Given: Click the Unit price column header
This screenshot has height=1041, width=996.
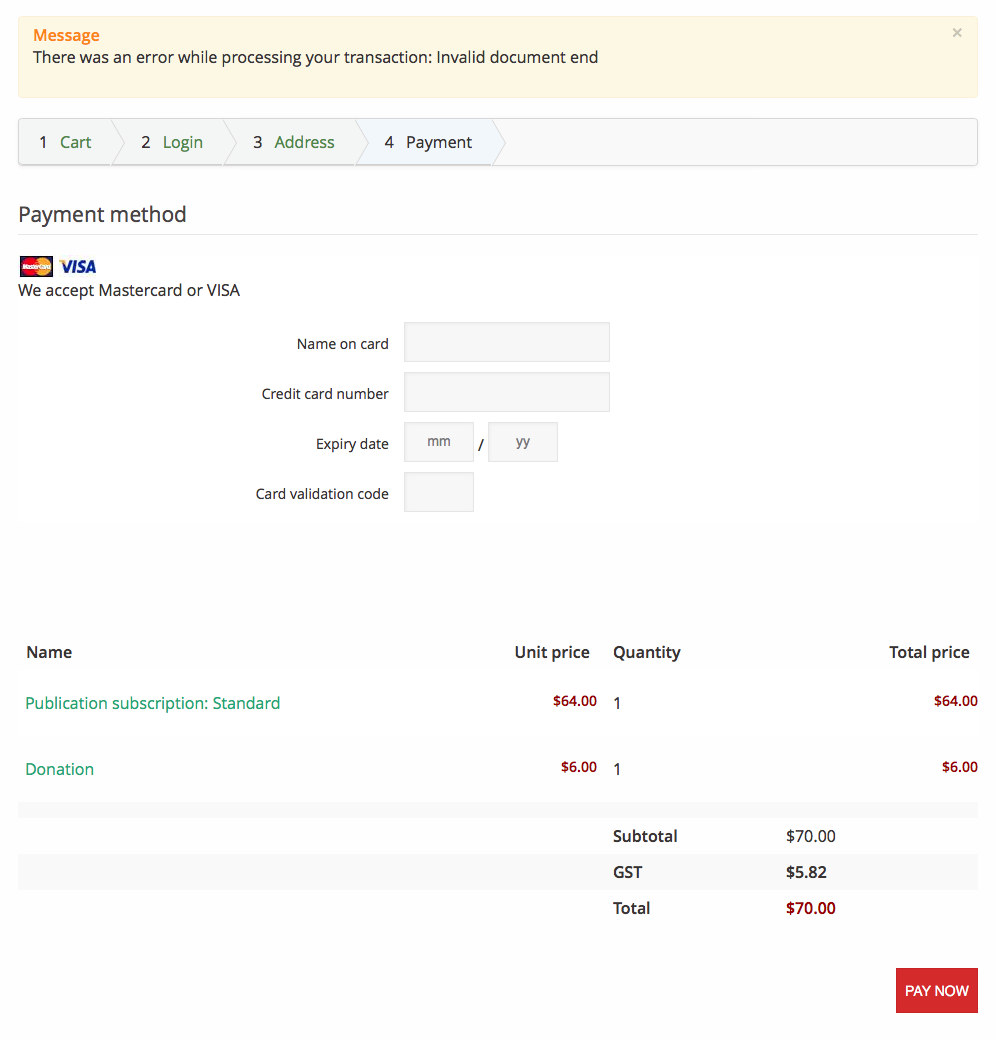Looking at the screenshot, I should pos(552,652).
